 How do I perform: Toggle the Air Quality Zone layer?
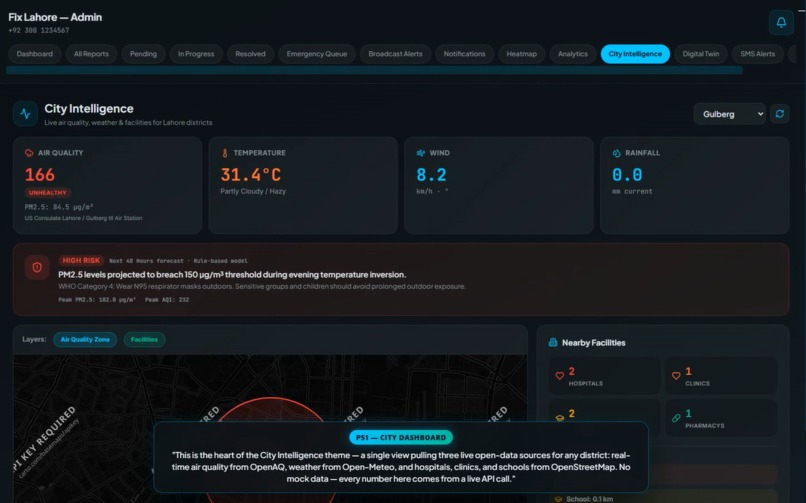85,339
